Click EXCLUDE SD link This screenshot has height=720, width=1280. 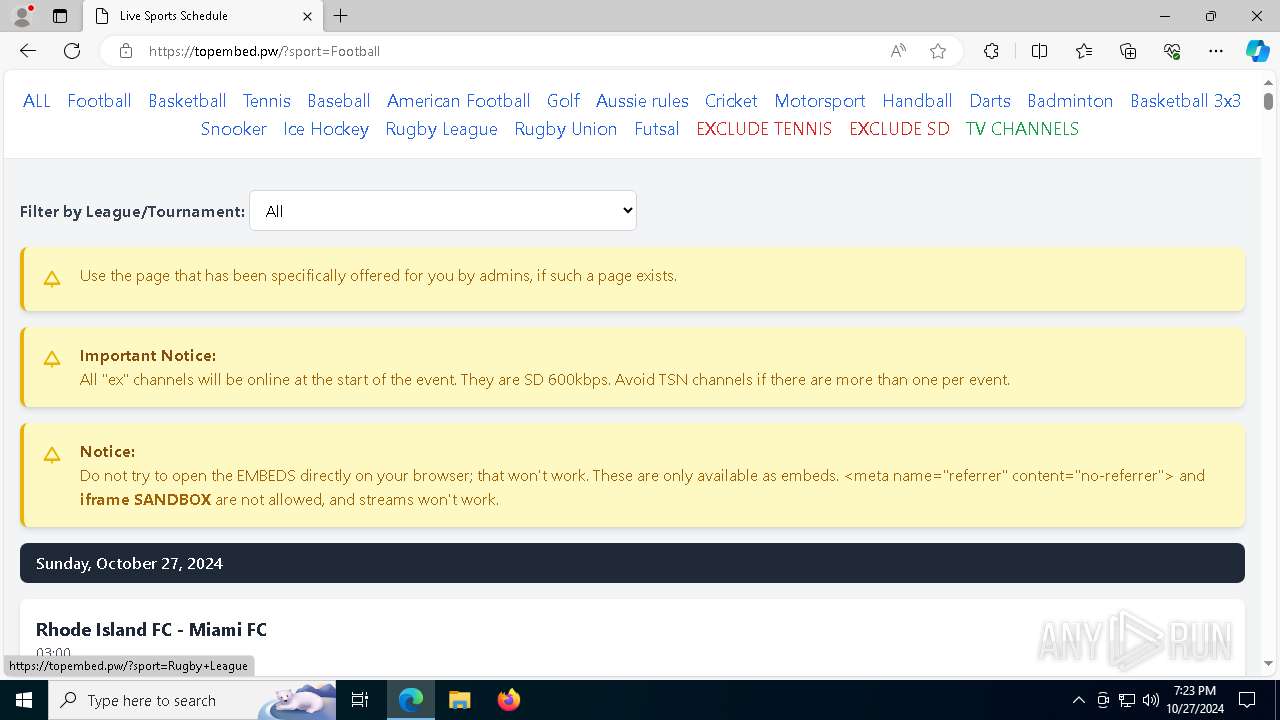(x=899, y=129)
